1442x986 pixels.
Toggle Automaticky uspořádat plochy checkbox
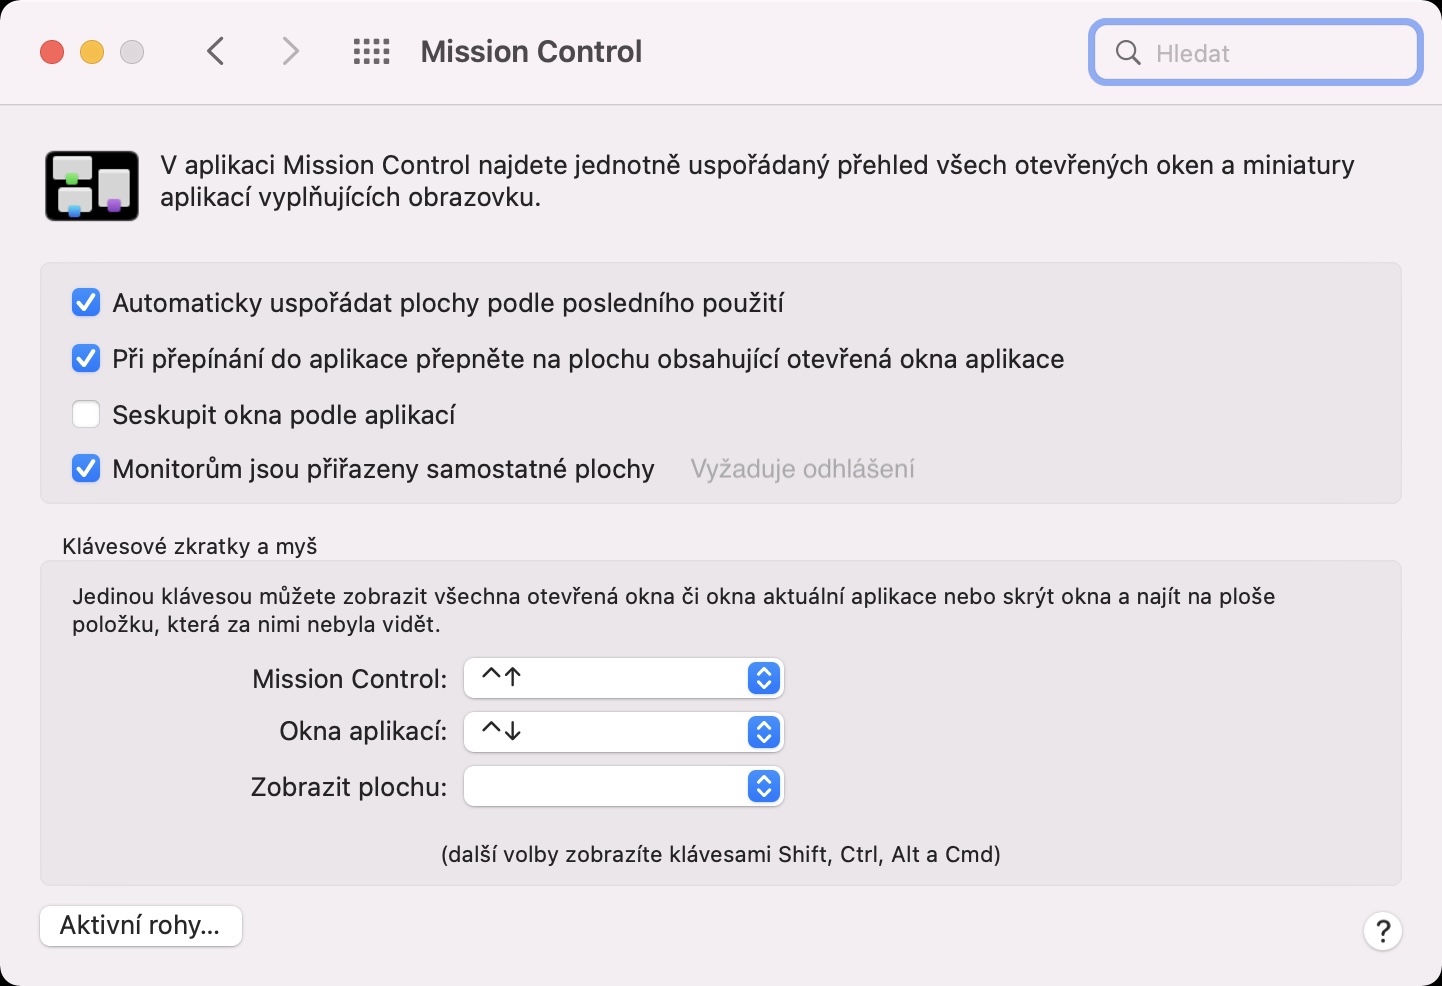tap(86, 303)
